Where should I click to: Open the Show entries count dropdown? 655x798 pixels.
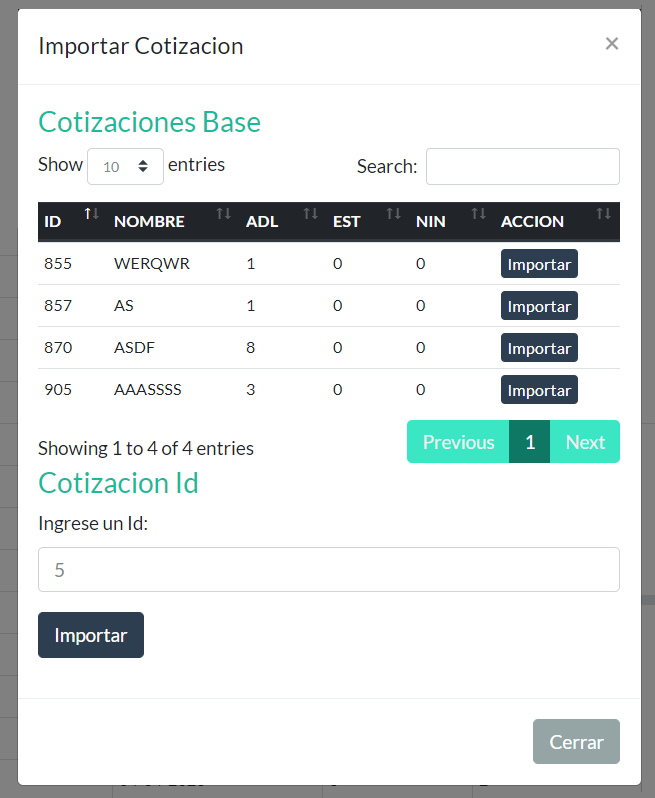125,167
